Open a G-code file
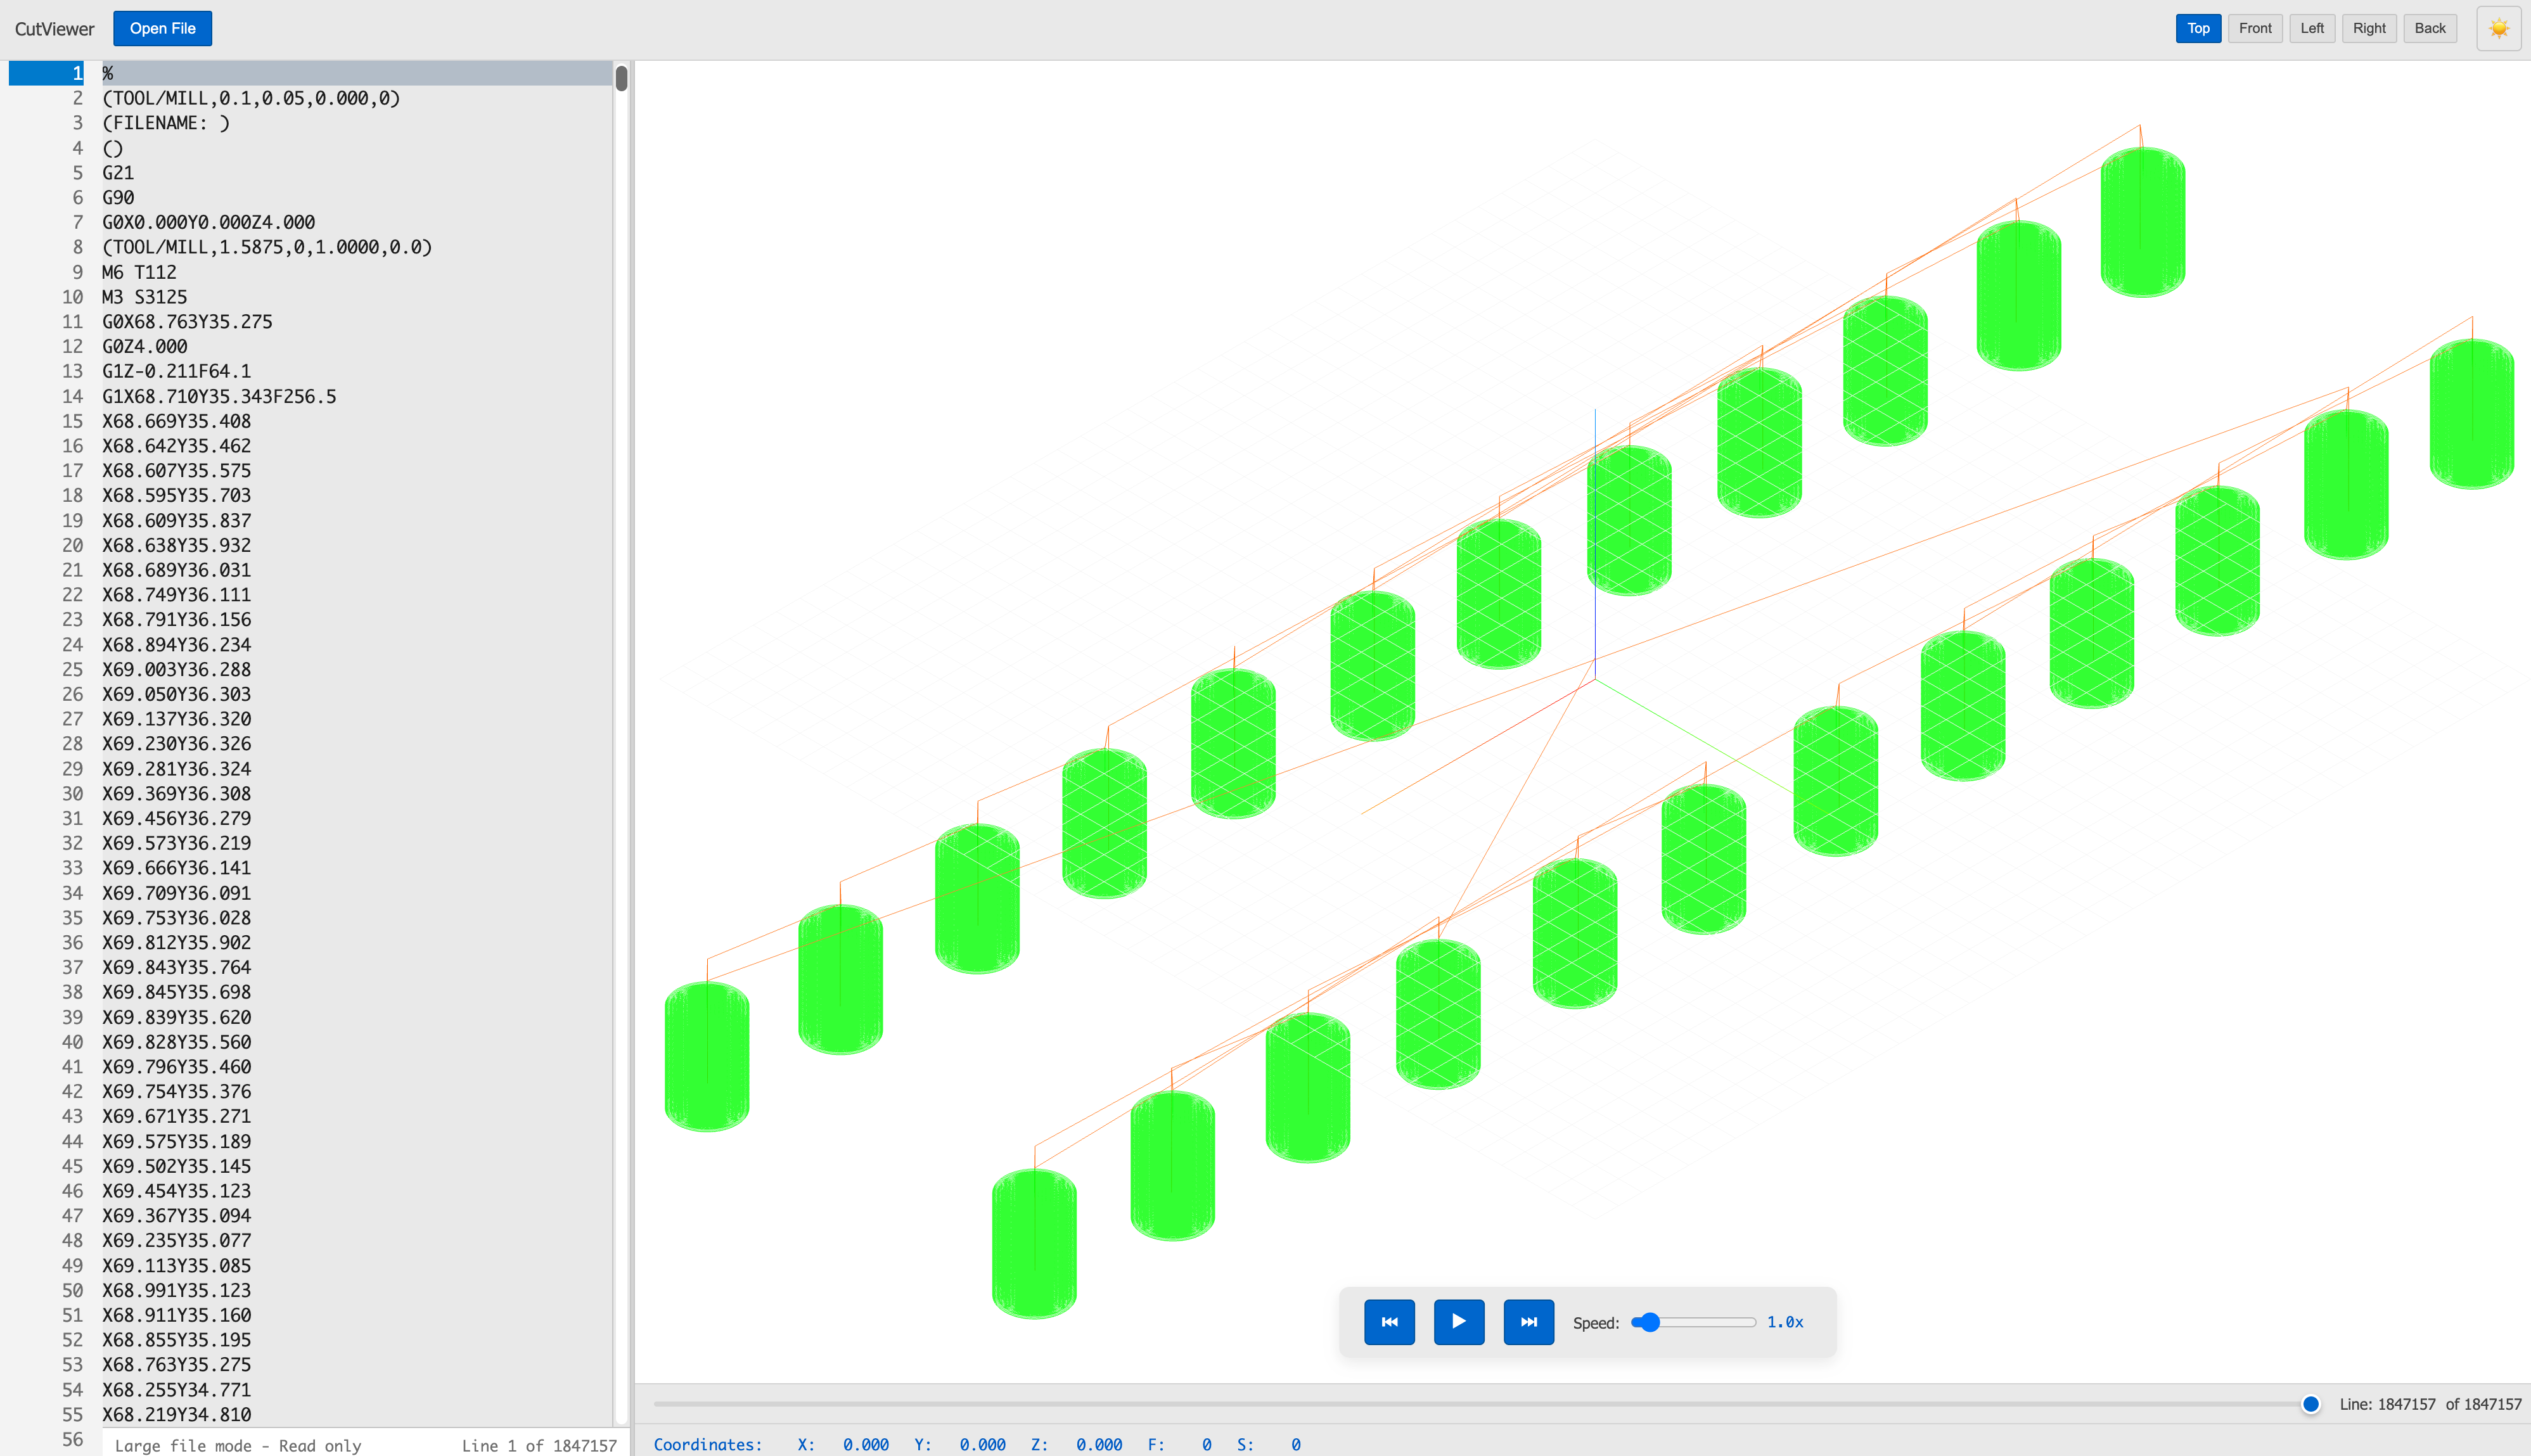This screenshot has width=2531, height=1456. pyautogui.click(x=162, y=28)
